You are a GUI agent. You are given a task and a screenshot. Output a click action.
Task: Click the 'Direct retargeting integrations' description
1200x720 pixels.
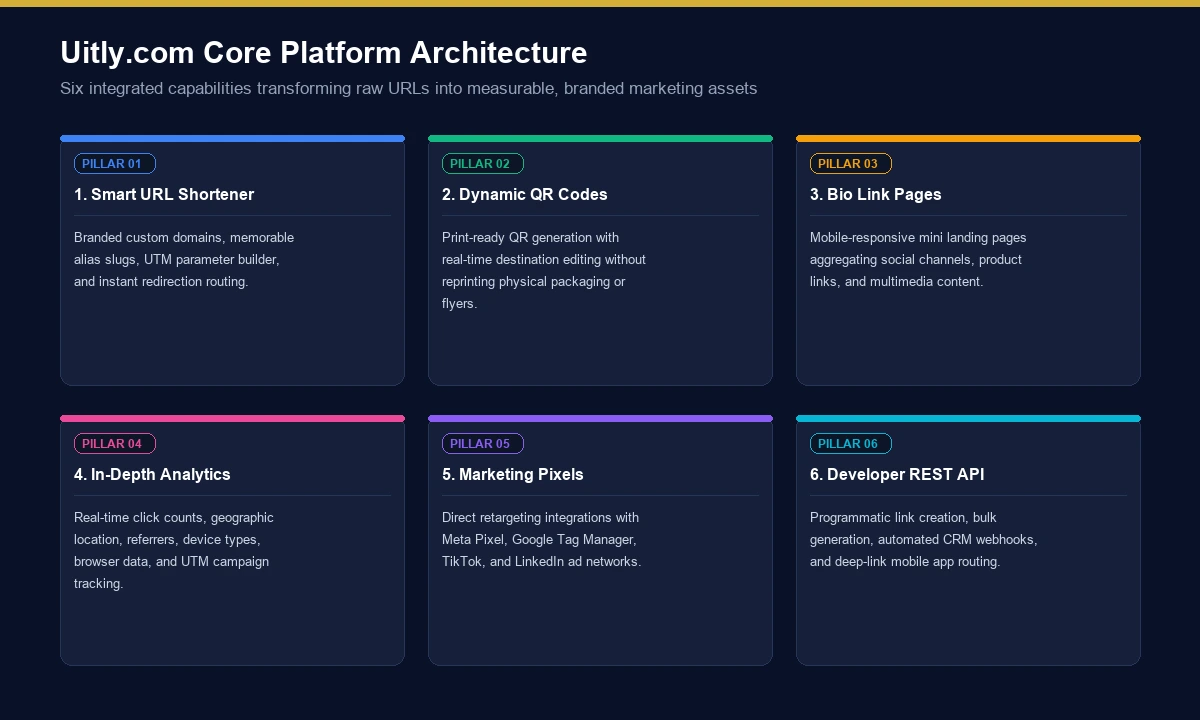coord(542,540)
